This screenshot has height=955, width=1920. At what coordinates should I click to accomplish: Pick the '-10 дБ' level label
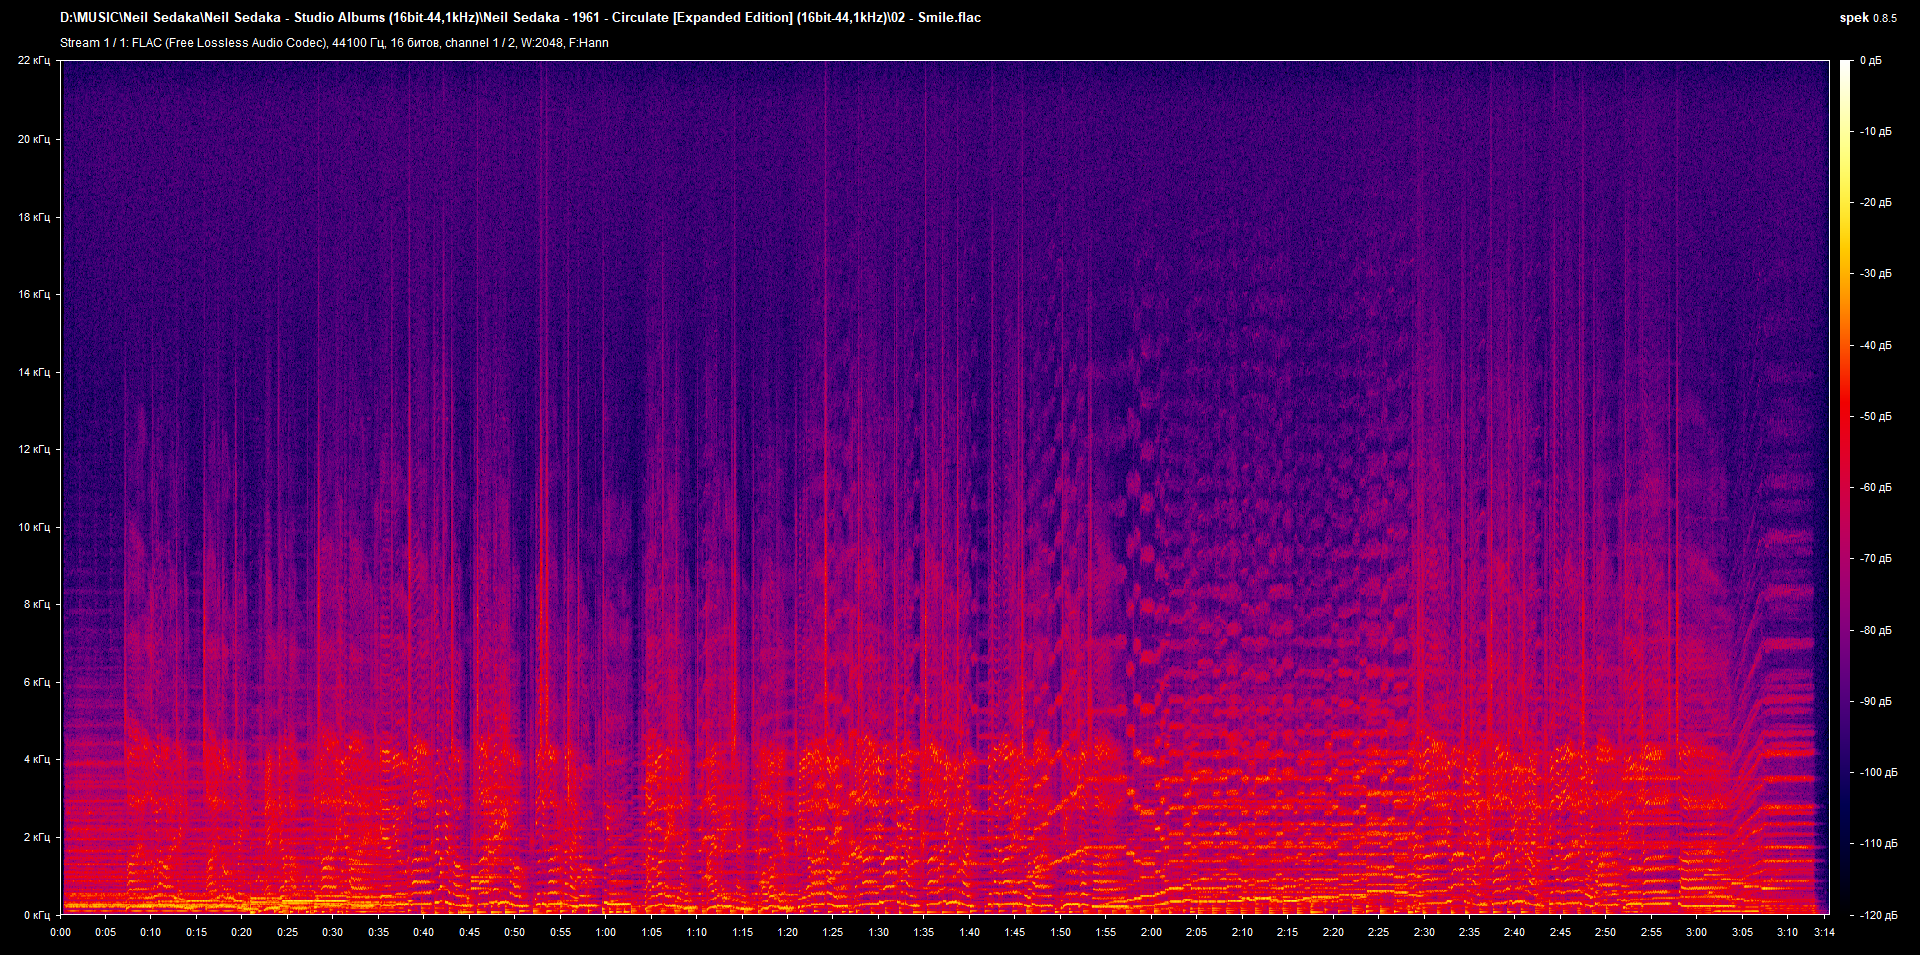pos(1876,131)
